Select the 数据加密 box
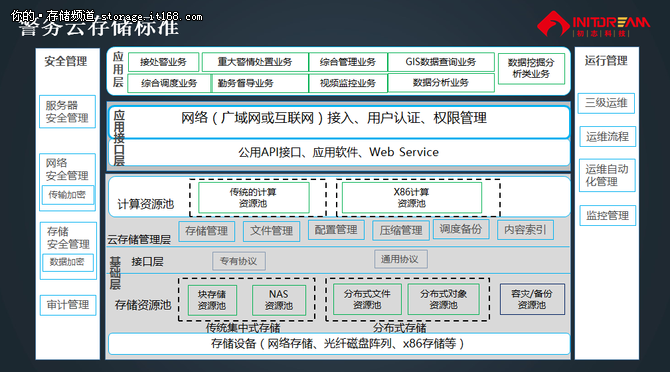The width and height of the screenshot is (670, 372). click(x=68, y=262)
